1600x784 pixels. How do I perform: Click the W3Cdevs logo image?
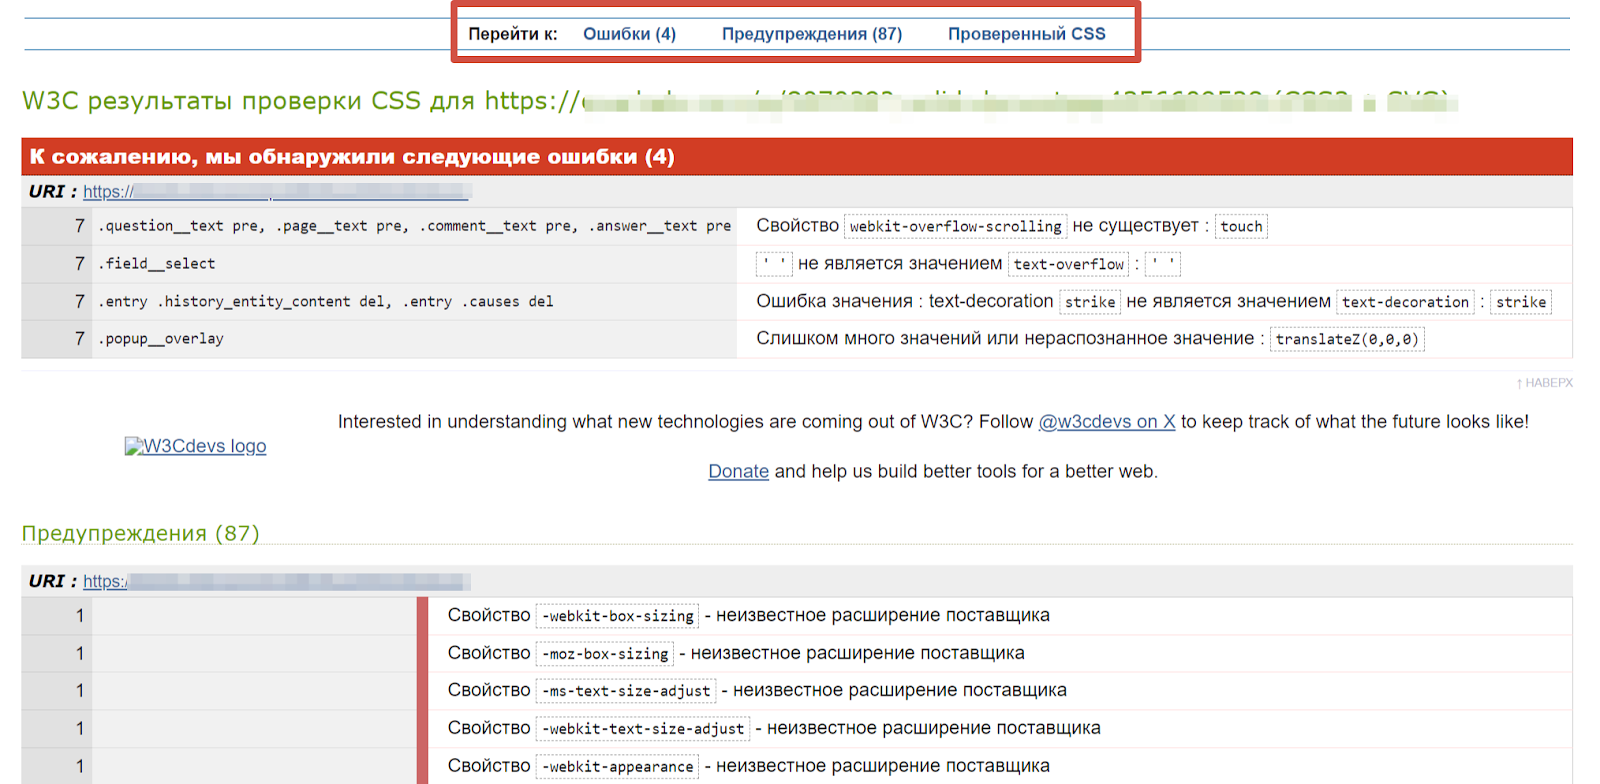195,446
